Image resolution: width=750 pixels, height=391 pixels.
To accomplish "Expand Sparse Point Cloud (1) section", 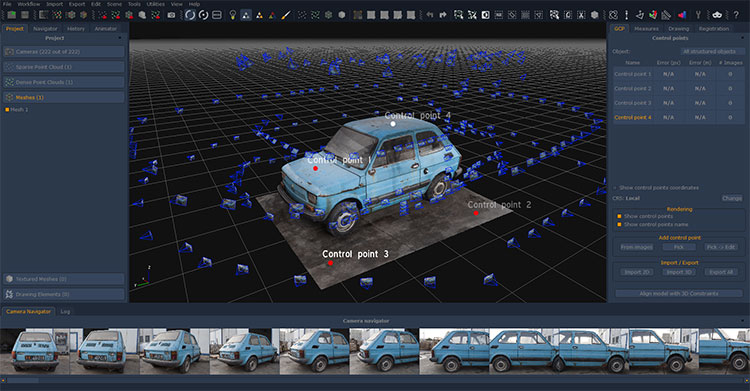I will [64, 67].
